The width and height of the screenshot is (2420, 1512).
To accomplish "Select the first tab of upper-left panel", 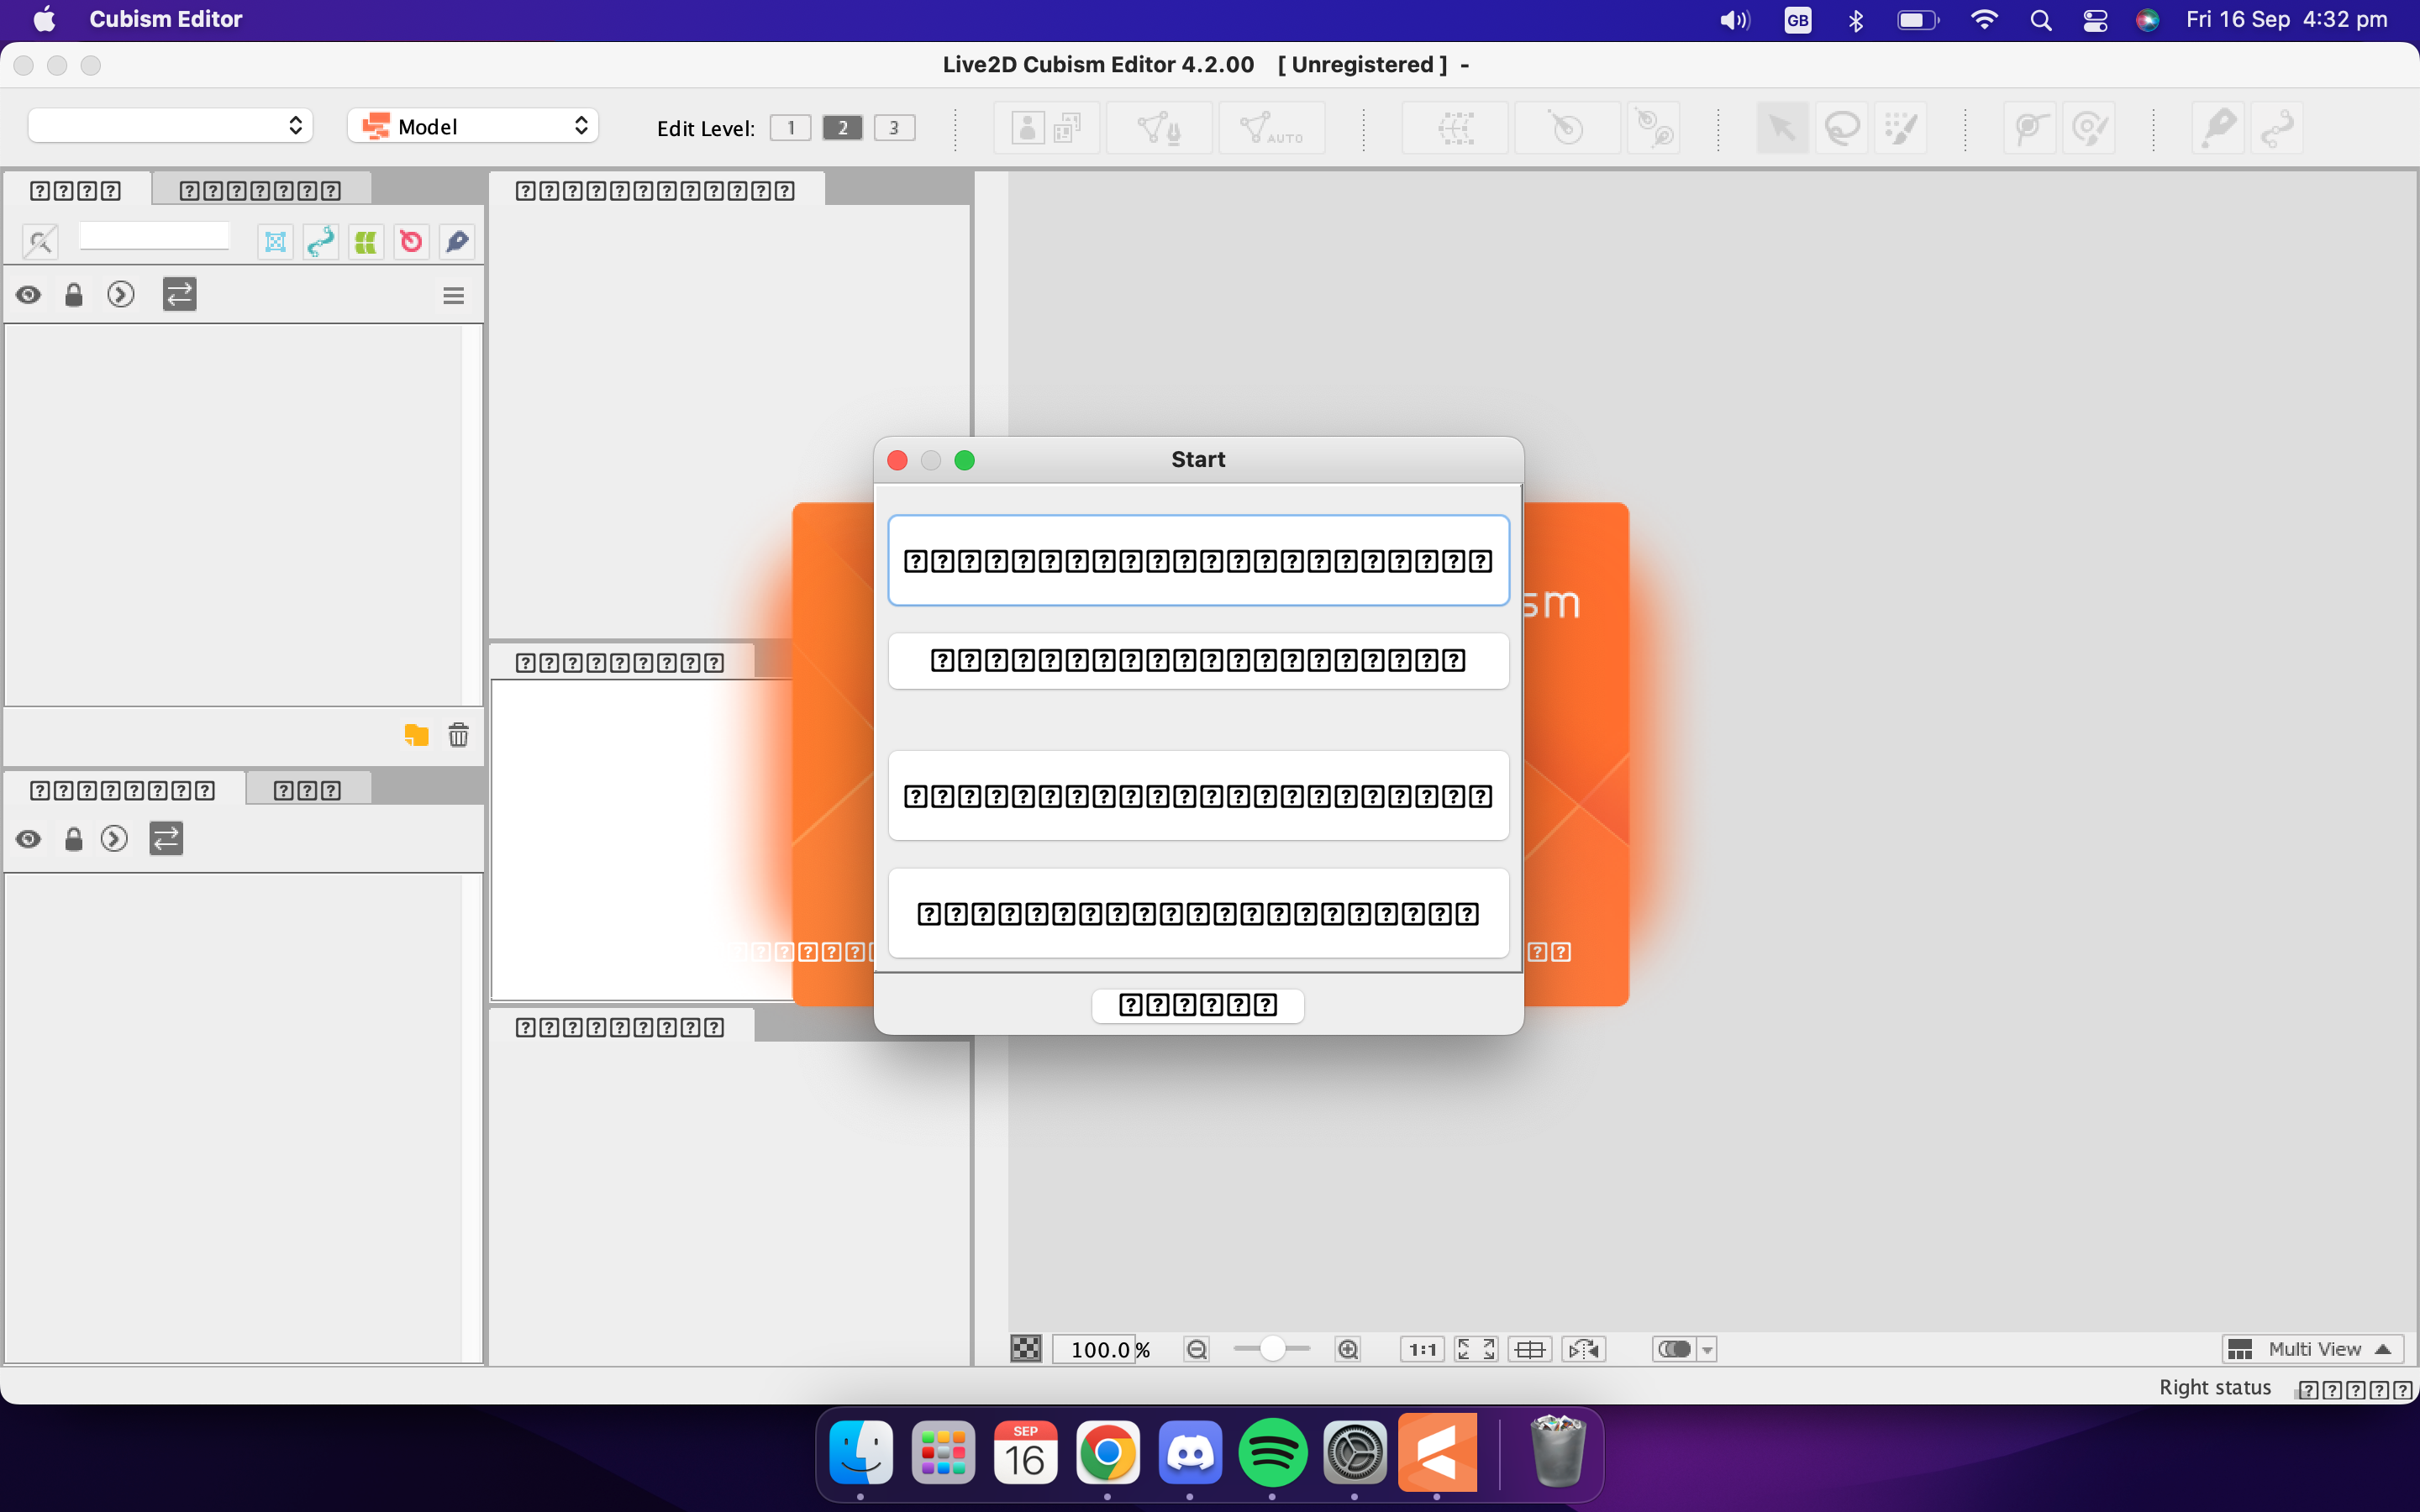I will coord(76,190).
